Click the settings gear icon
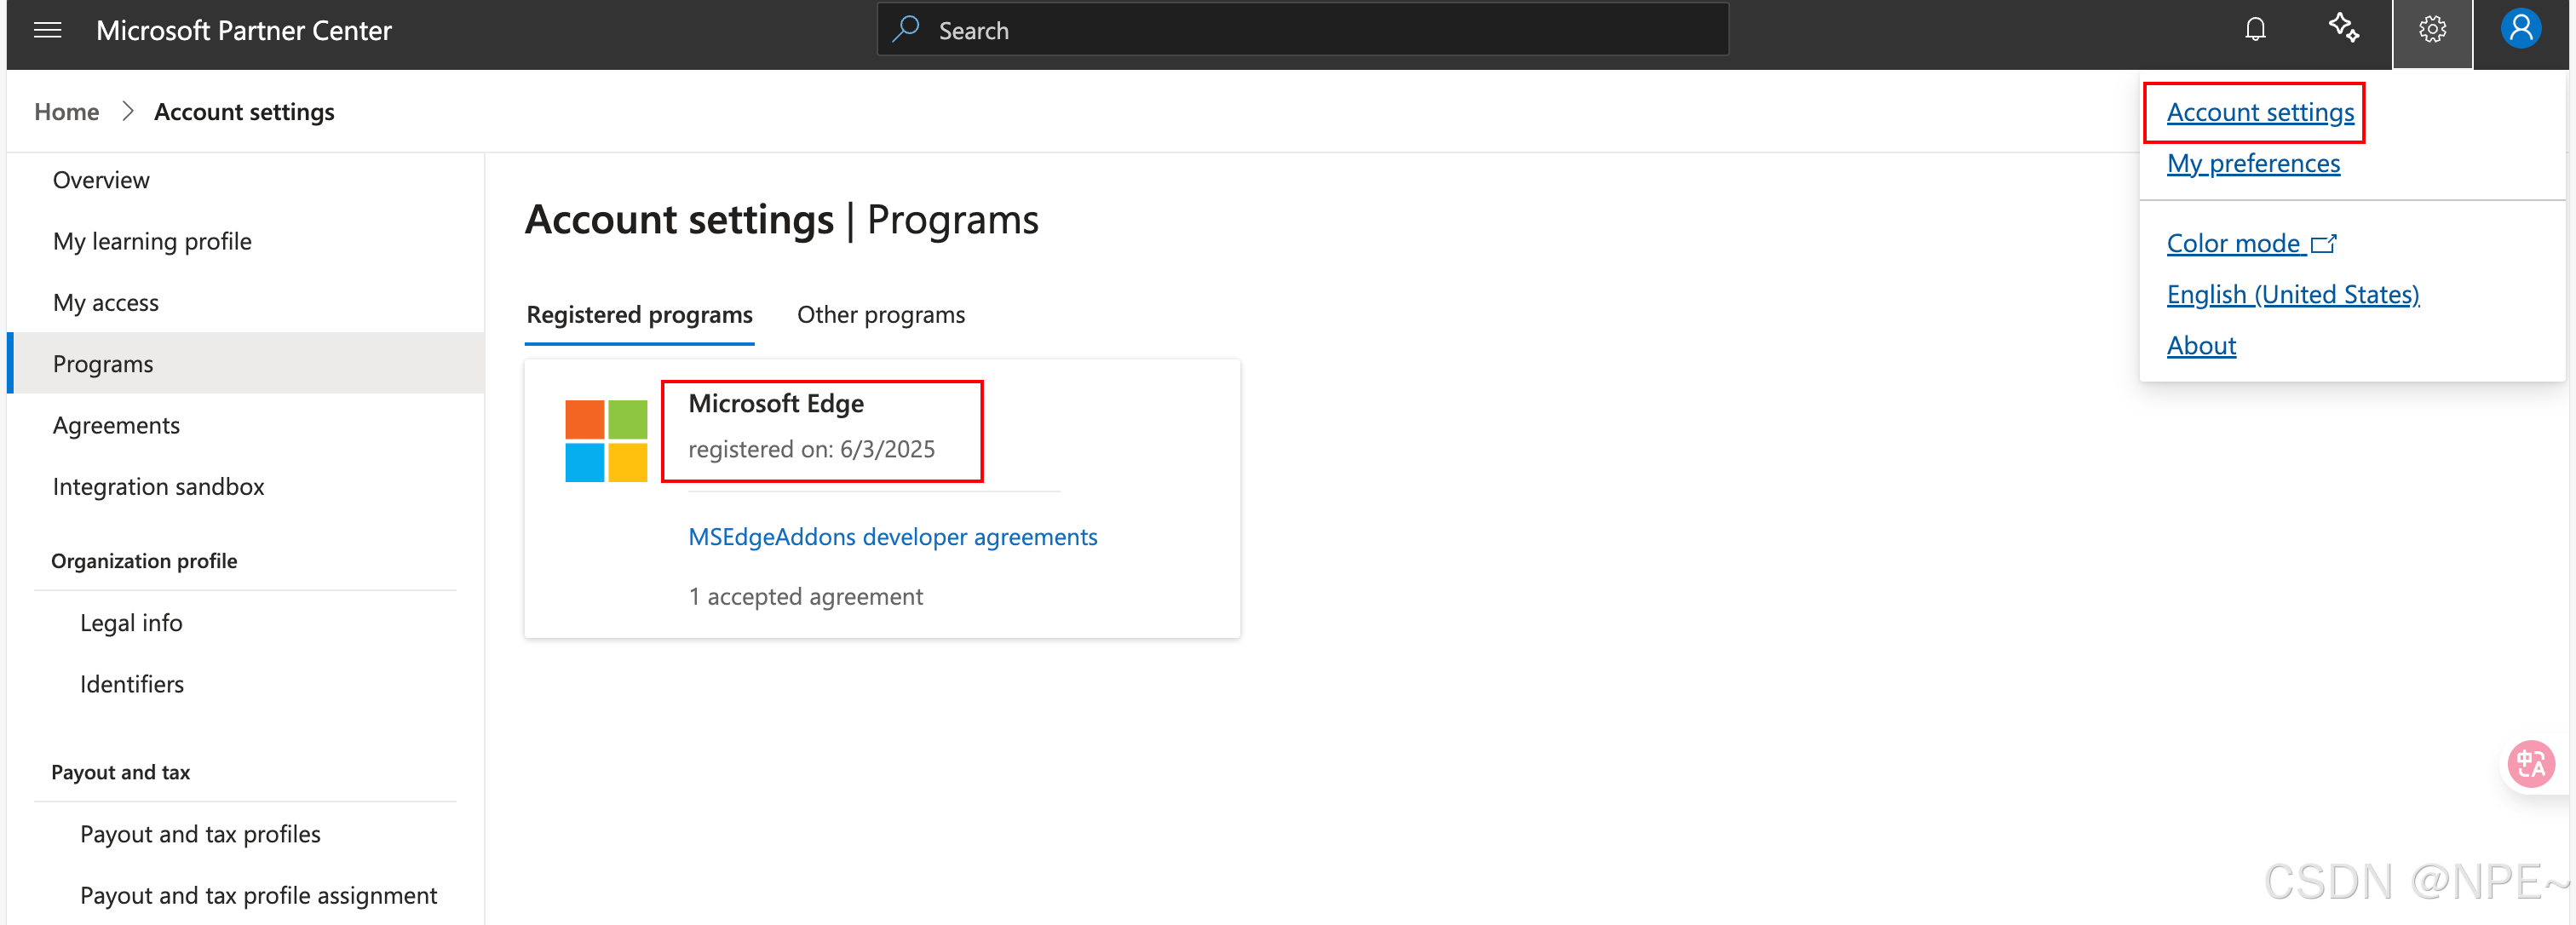The height and width of the screenshot is (925, 2576). (x=2432, y=30)
